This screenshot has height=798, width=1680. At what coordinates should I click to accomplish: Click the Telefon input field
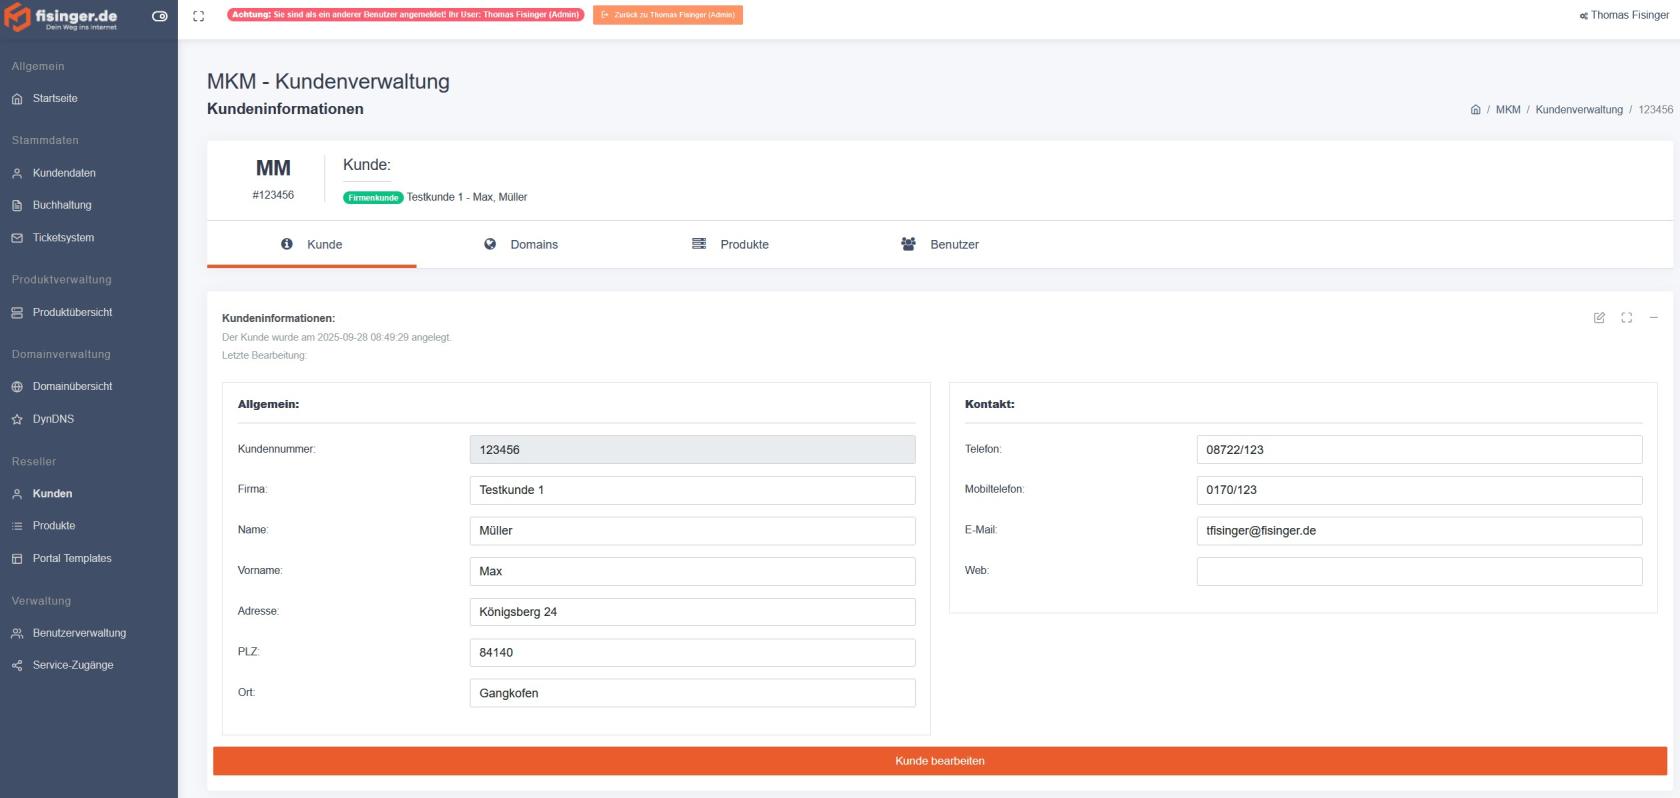tap(1419, 450)
